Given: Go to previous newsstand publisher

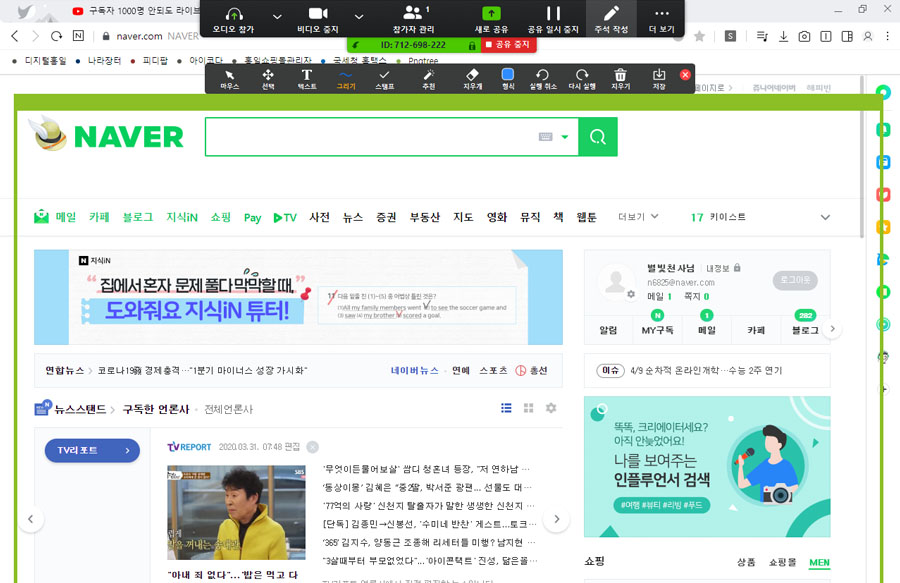Looking at the screenshot, I should (31, 519).
